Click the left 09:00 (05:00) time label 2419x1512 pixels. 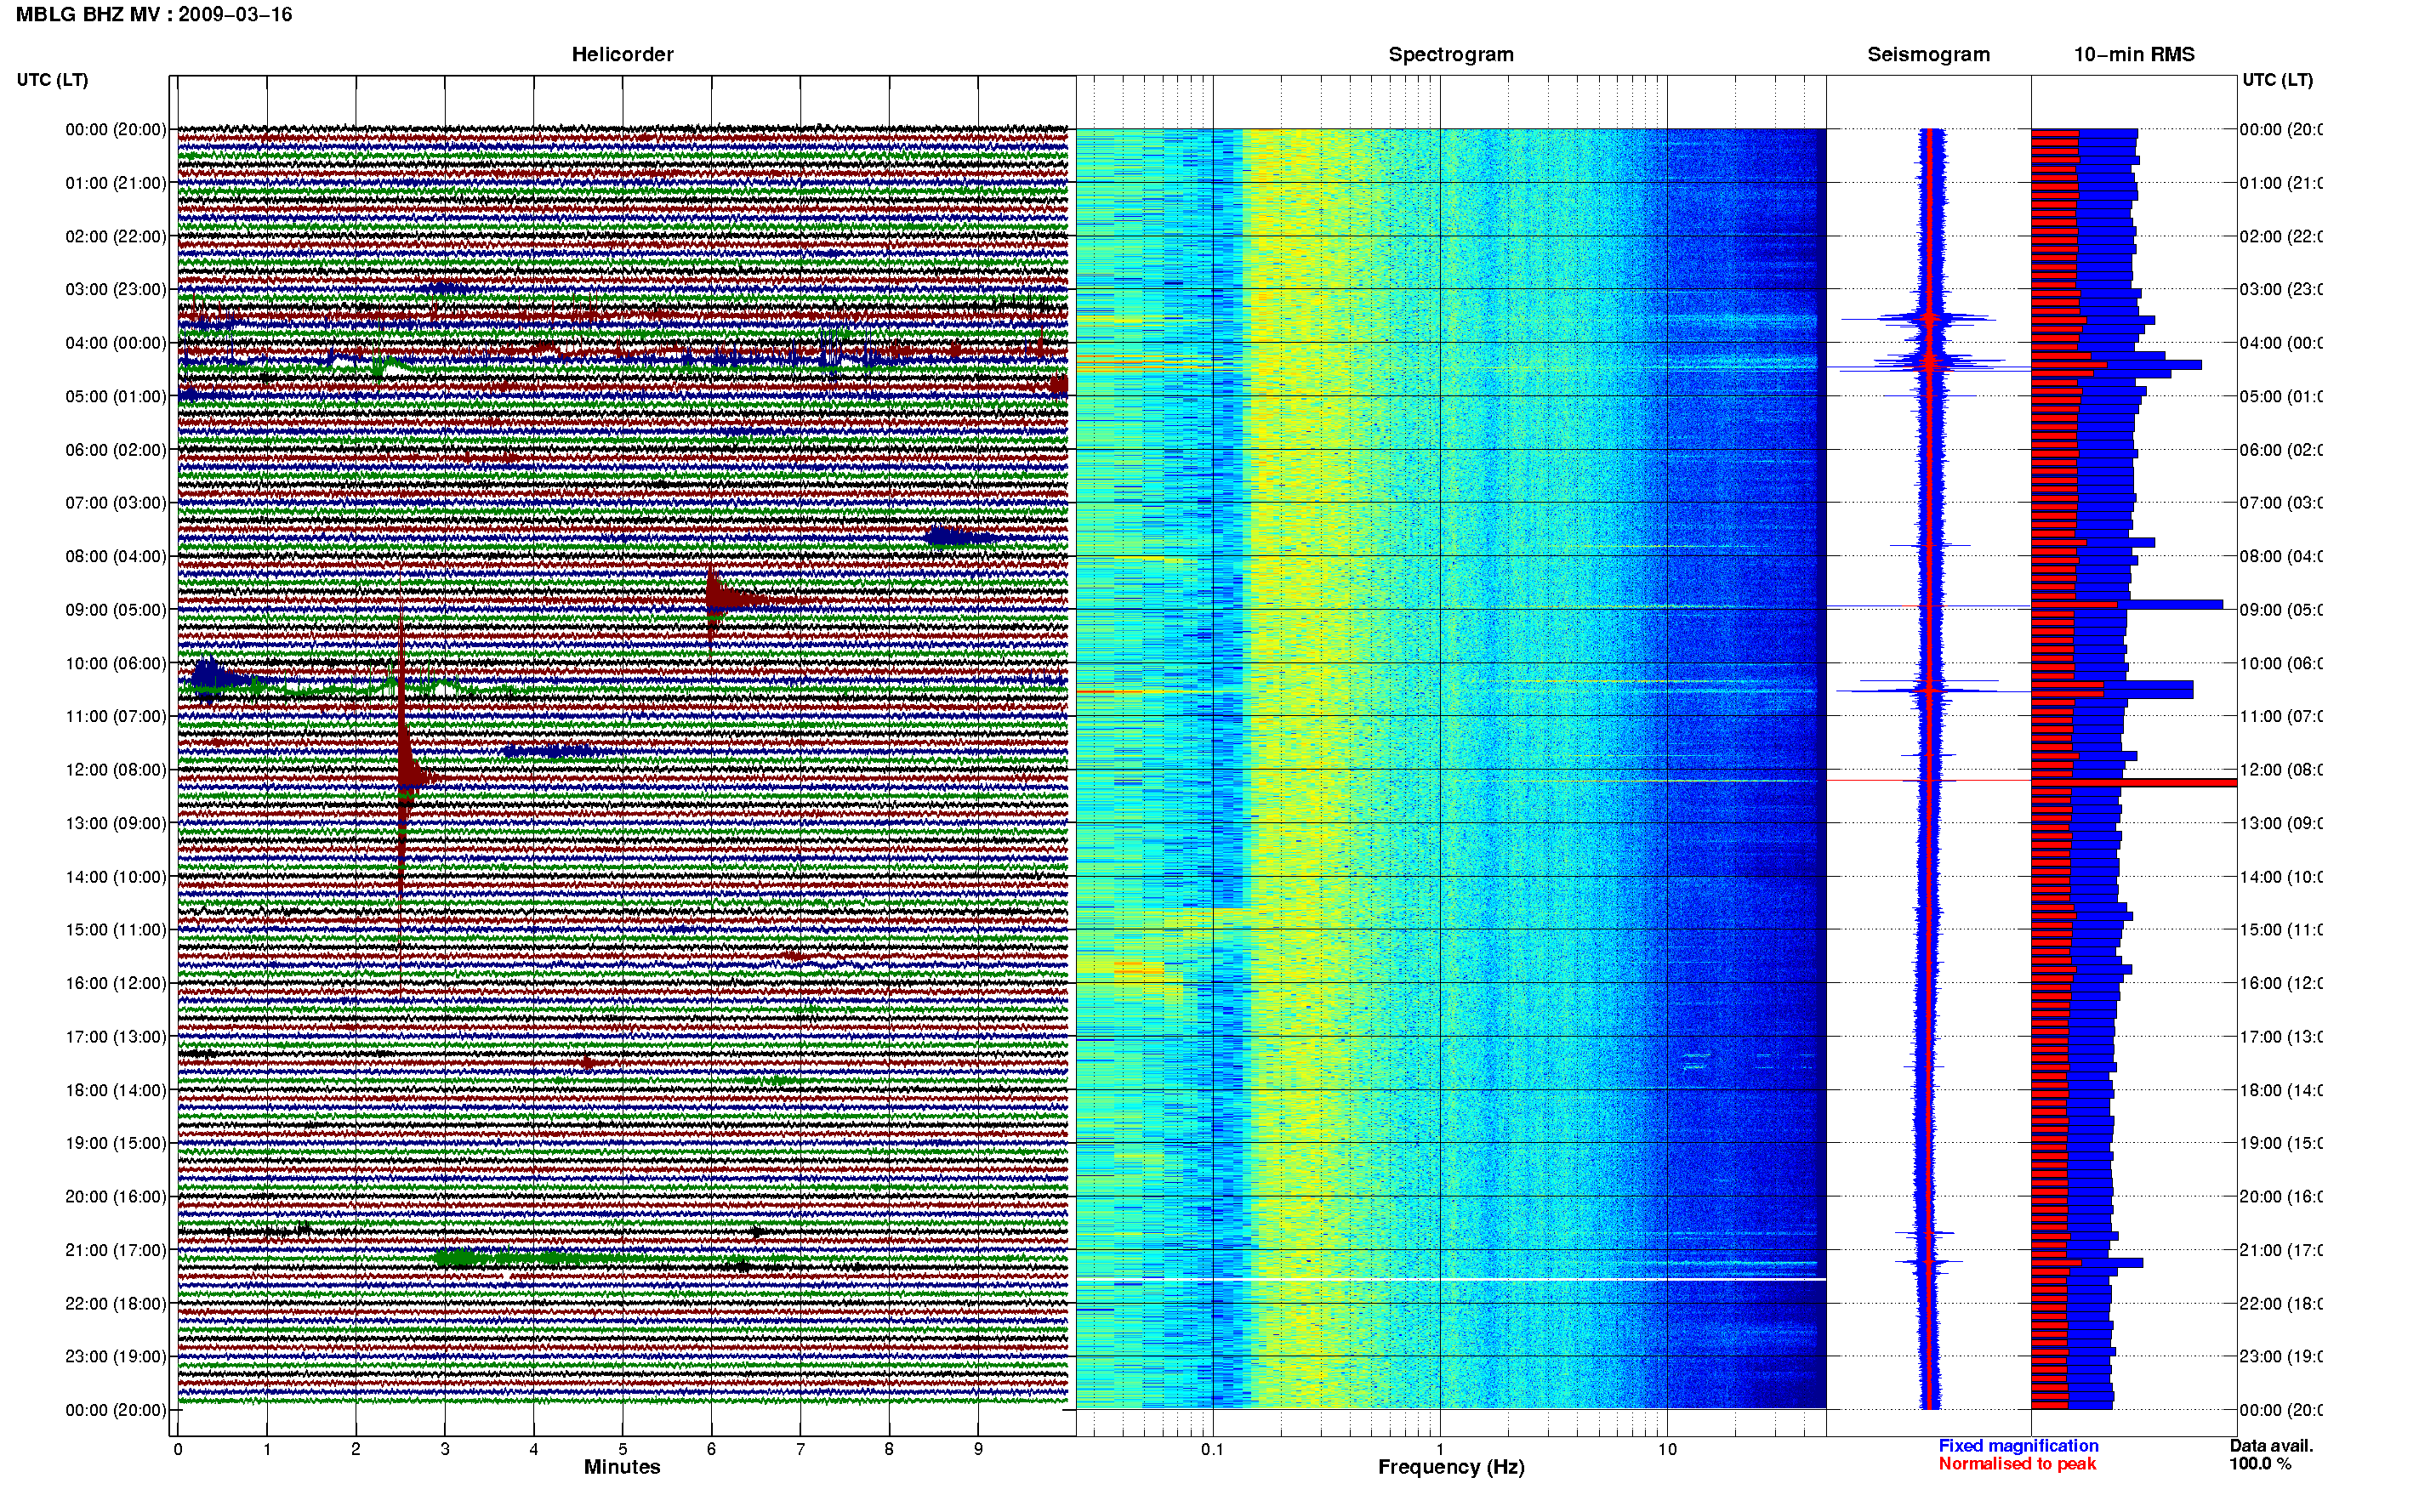click(x=116, y=610)
